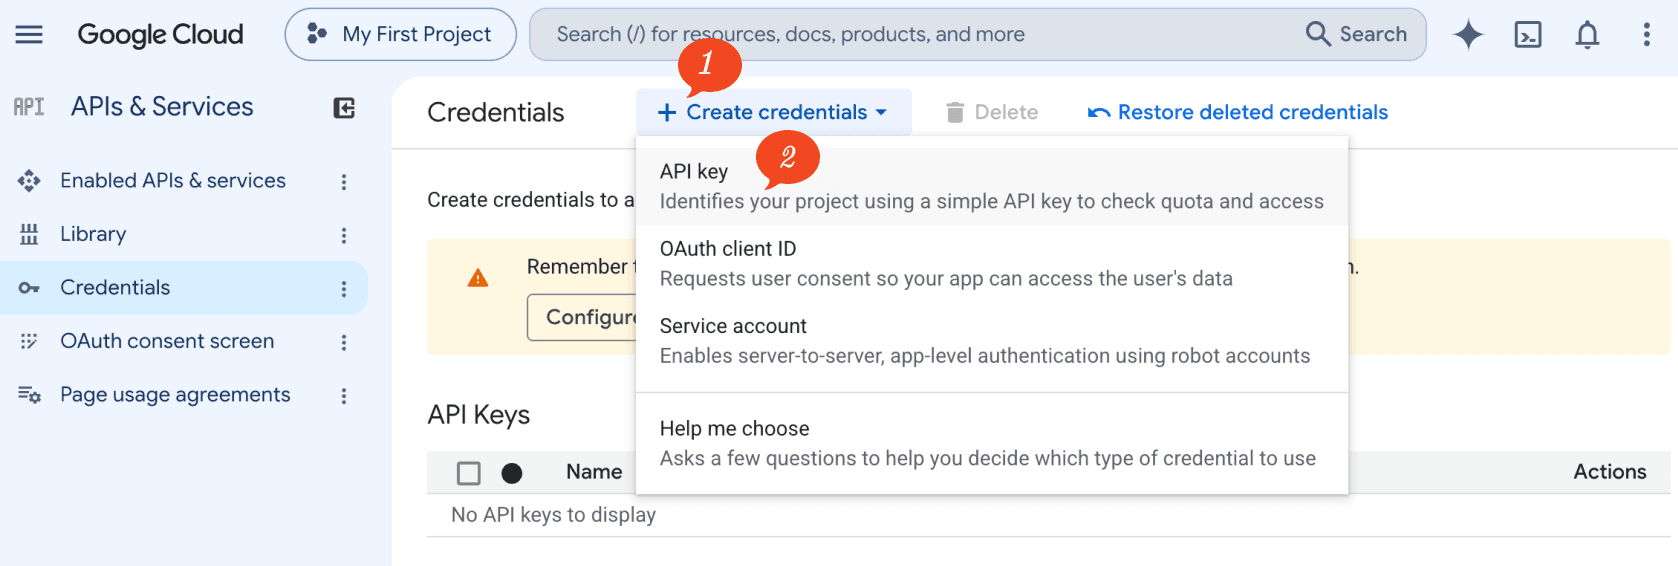This screenshot has height=566, width=1678.
Task: Check the select-all API keys checkbox
Action: tap(468, 473)
